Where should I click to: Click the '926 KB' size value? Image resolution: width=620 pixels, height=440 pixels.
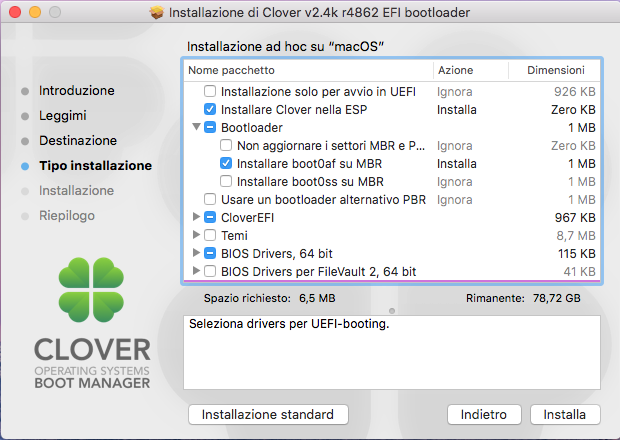[x=575, y=92]
